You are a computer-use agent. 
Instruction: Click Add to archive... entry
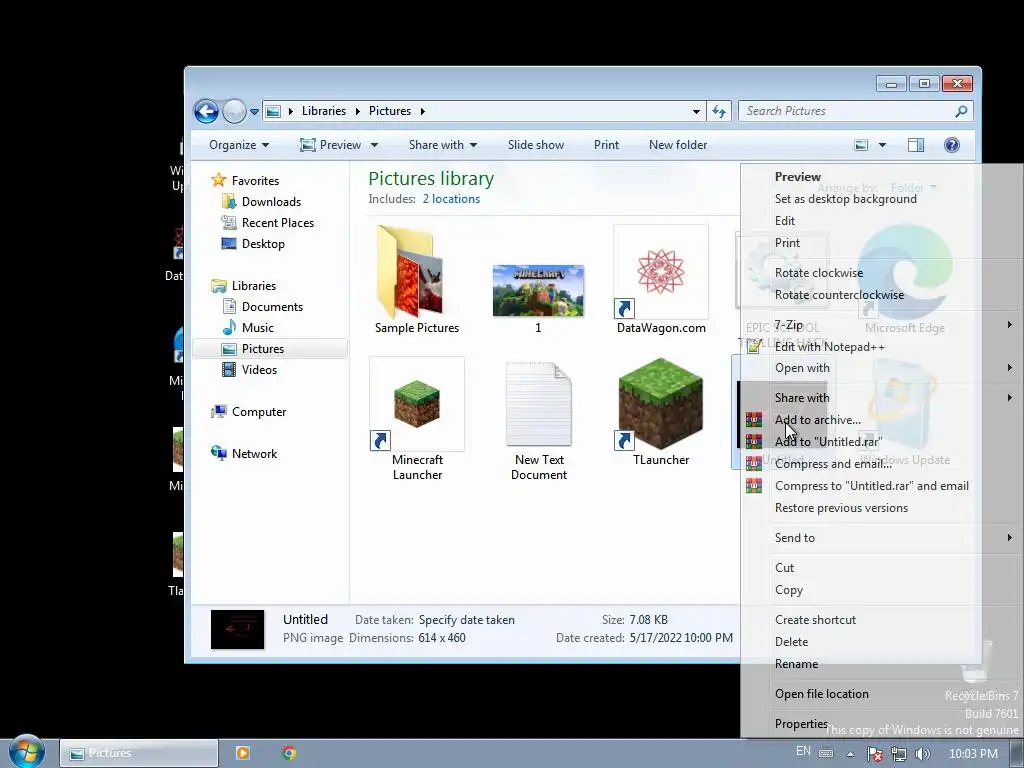coord(817,420)
